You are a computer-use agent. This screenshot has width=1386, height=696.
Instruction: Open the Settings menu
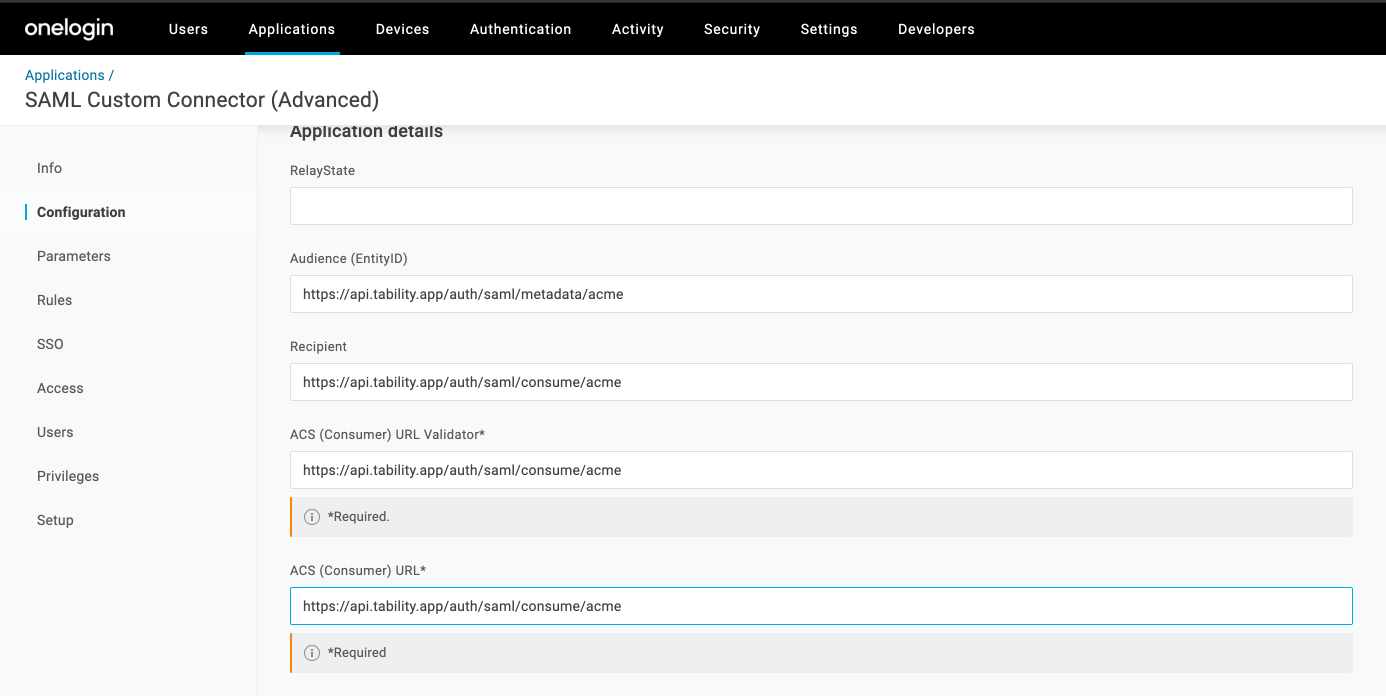829,29
